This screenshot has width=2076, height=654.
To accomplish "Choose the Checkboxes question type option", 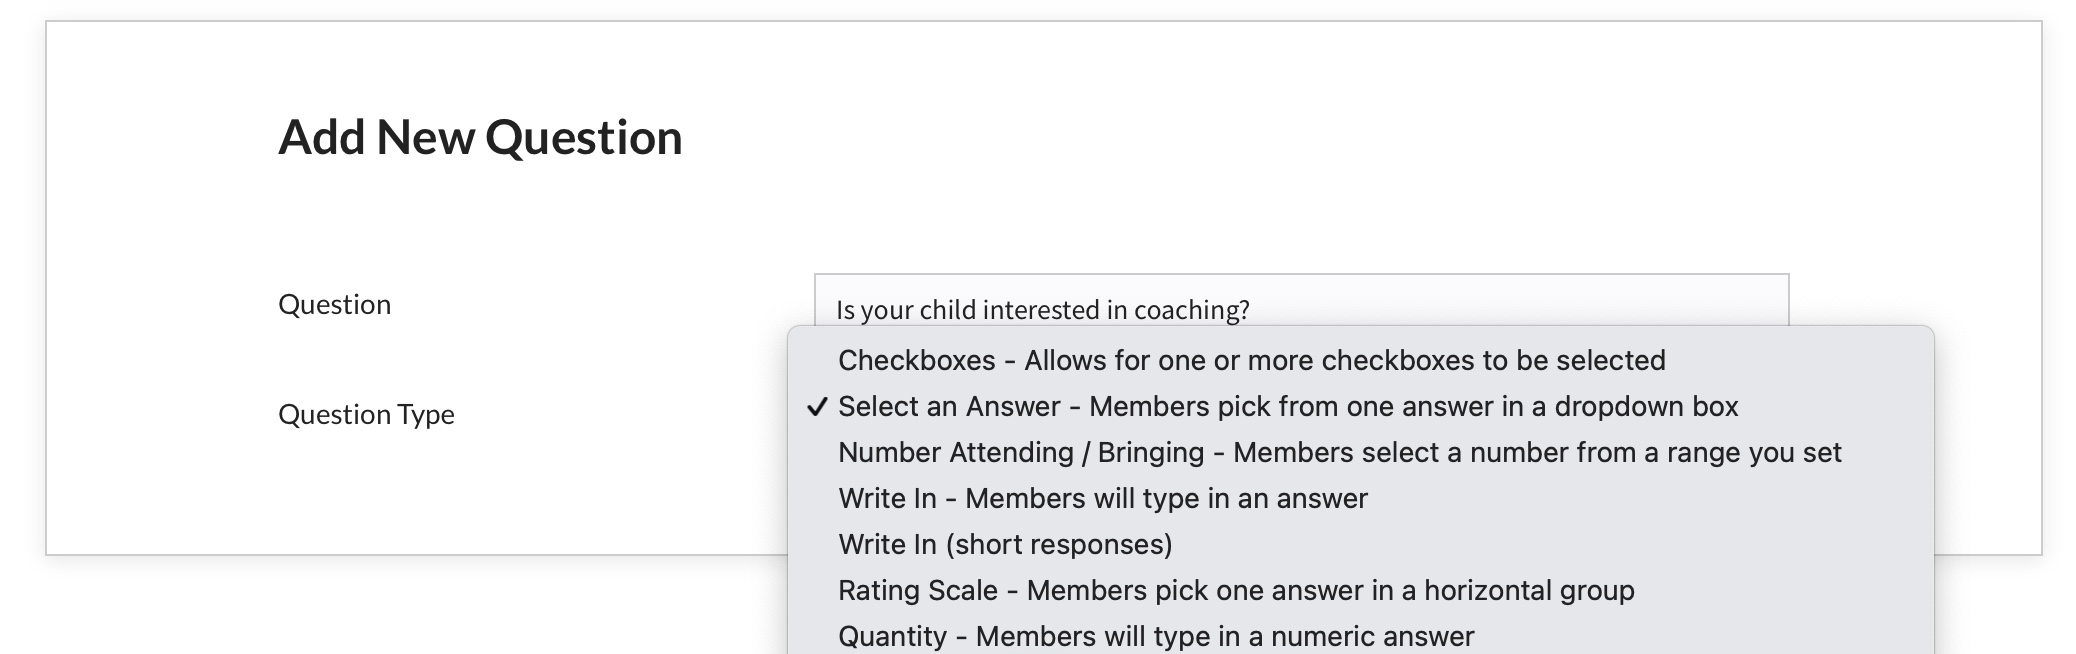I will [x=1251, y=360].
